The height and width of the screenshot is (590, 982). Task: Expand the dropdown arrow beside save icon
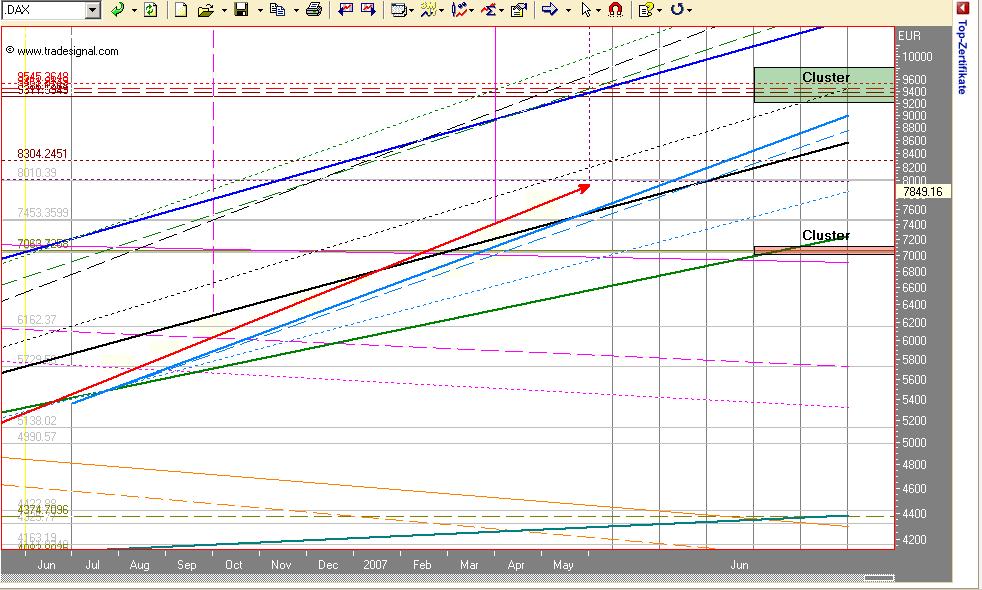point(259,10)
